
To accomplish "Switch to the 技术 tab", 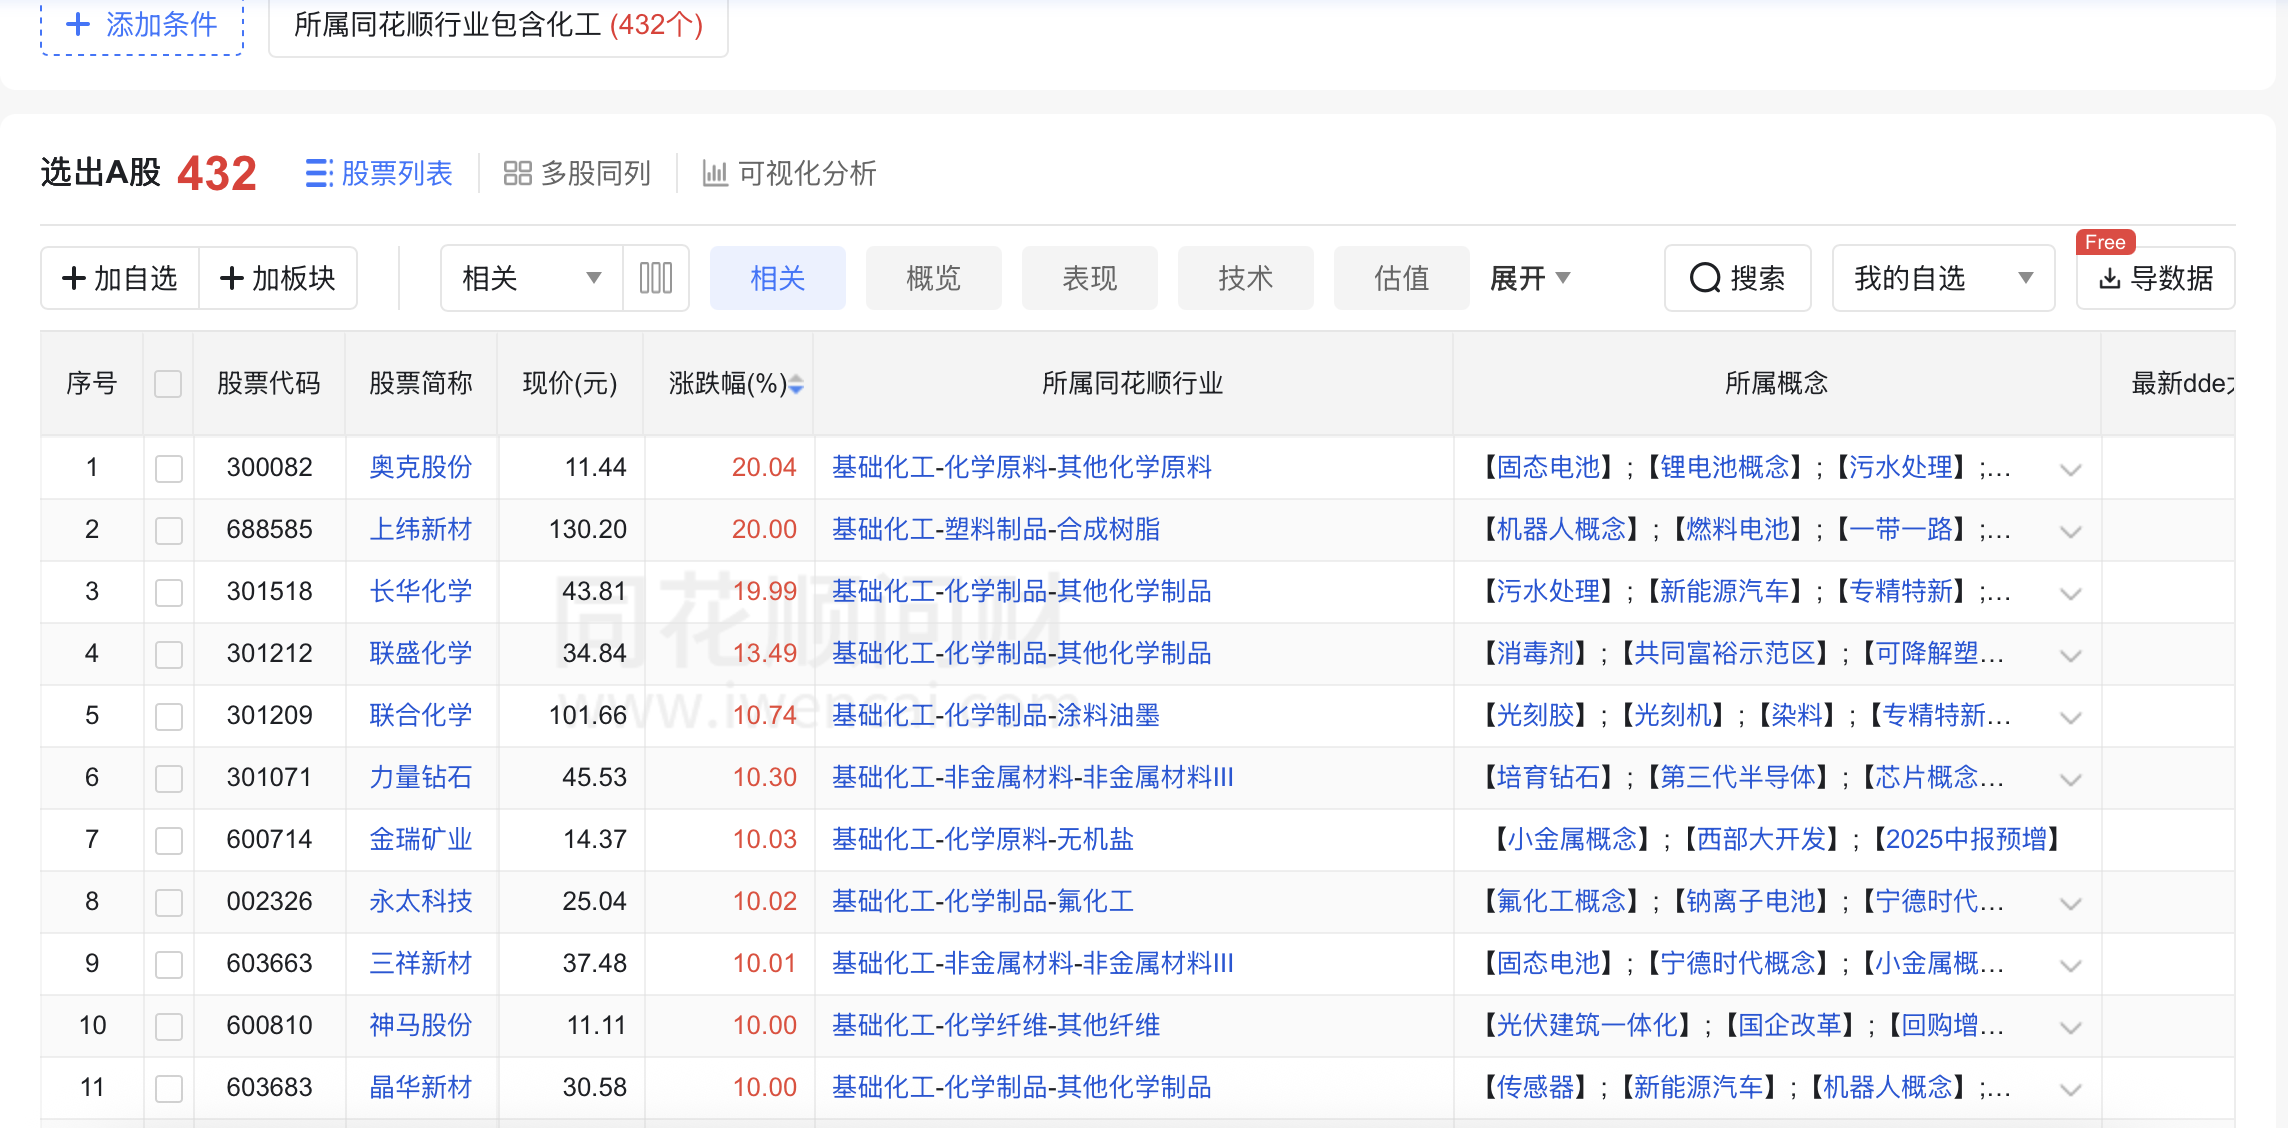I will (1245, 278).
